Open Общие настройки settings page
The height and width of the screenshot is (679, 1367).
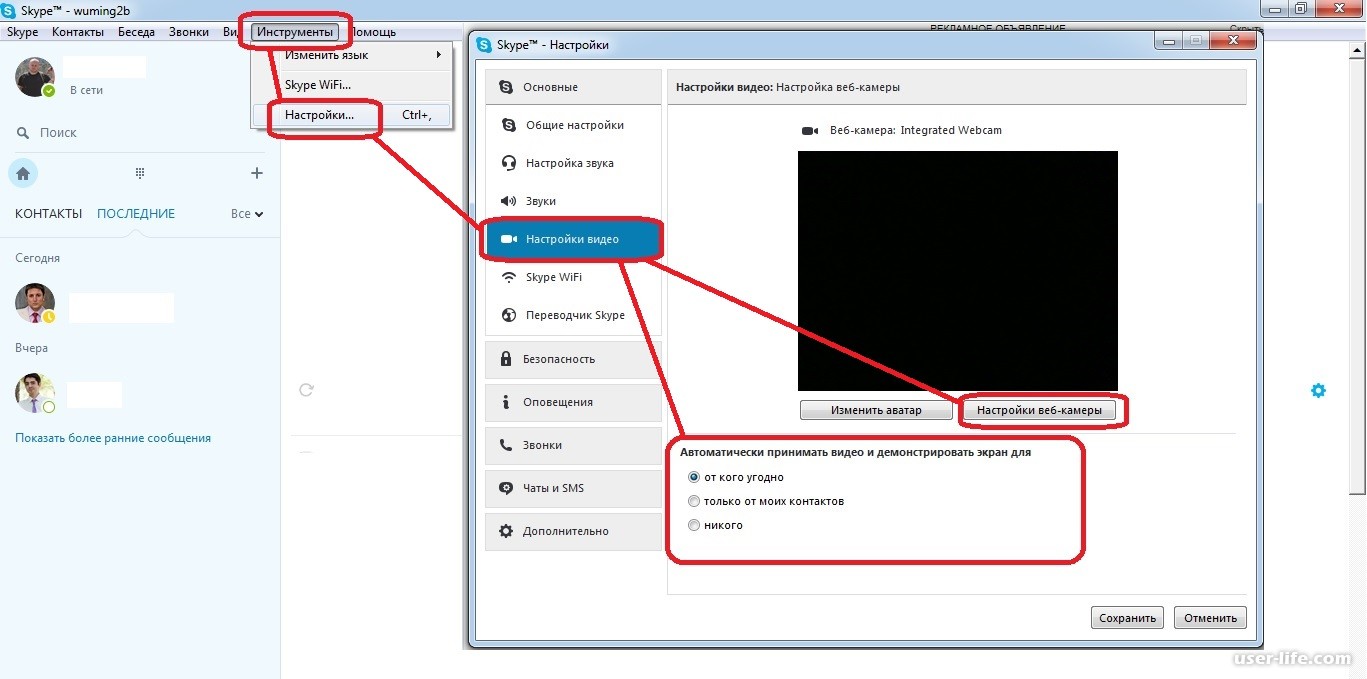click(574, 125)
